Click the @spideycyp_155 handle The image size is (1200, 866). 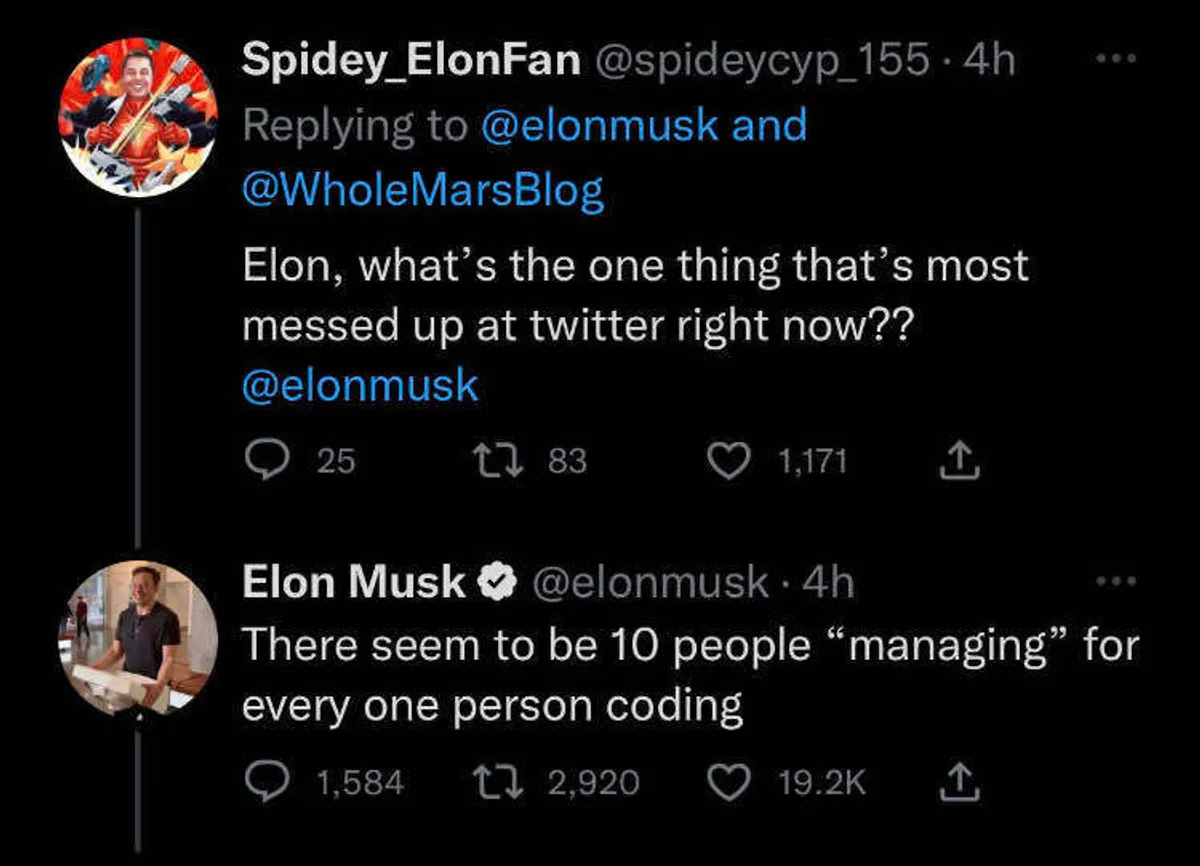[x=761, y=61]
